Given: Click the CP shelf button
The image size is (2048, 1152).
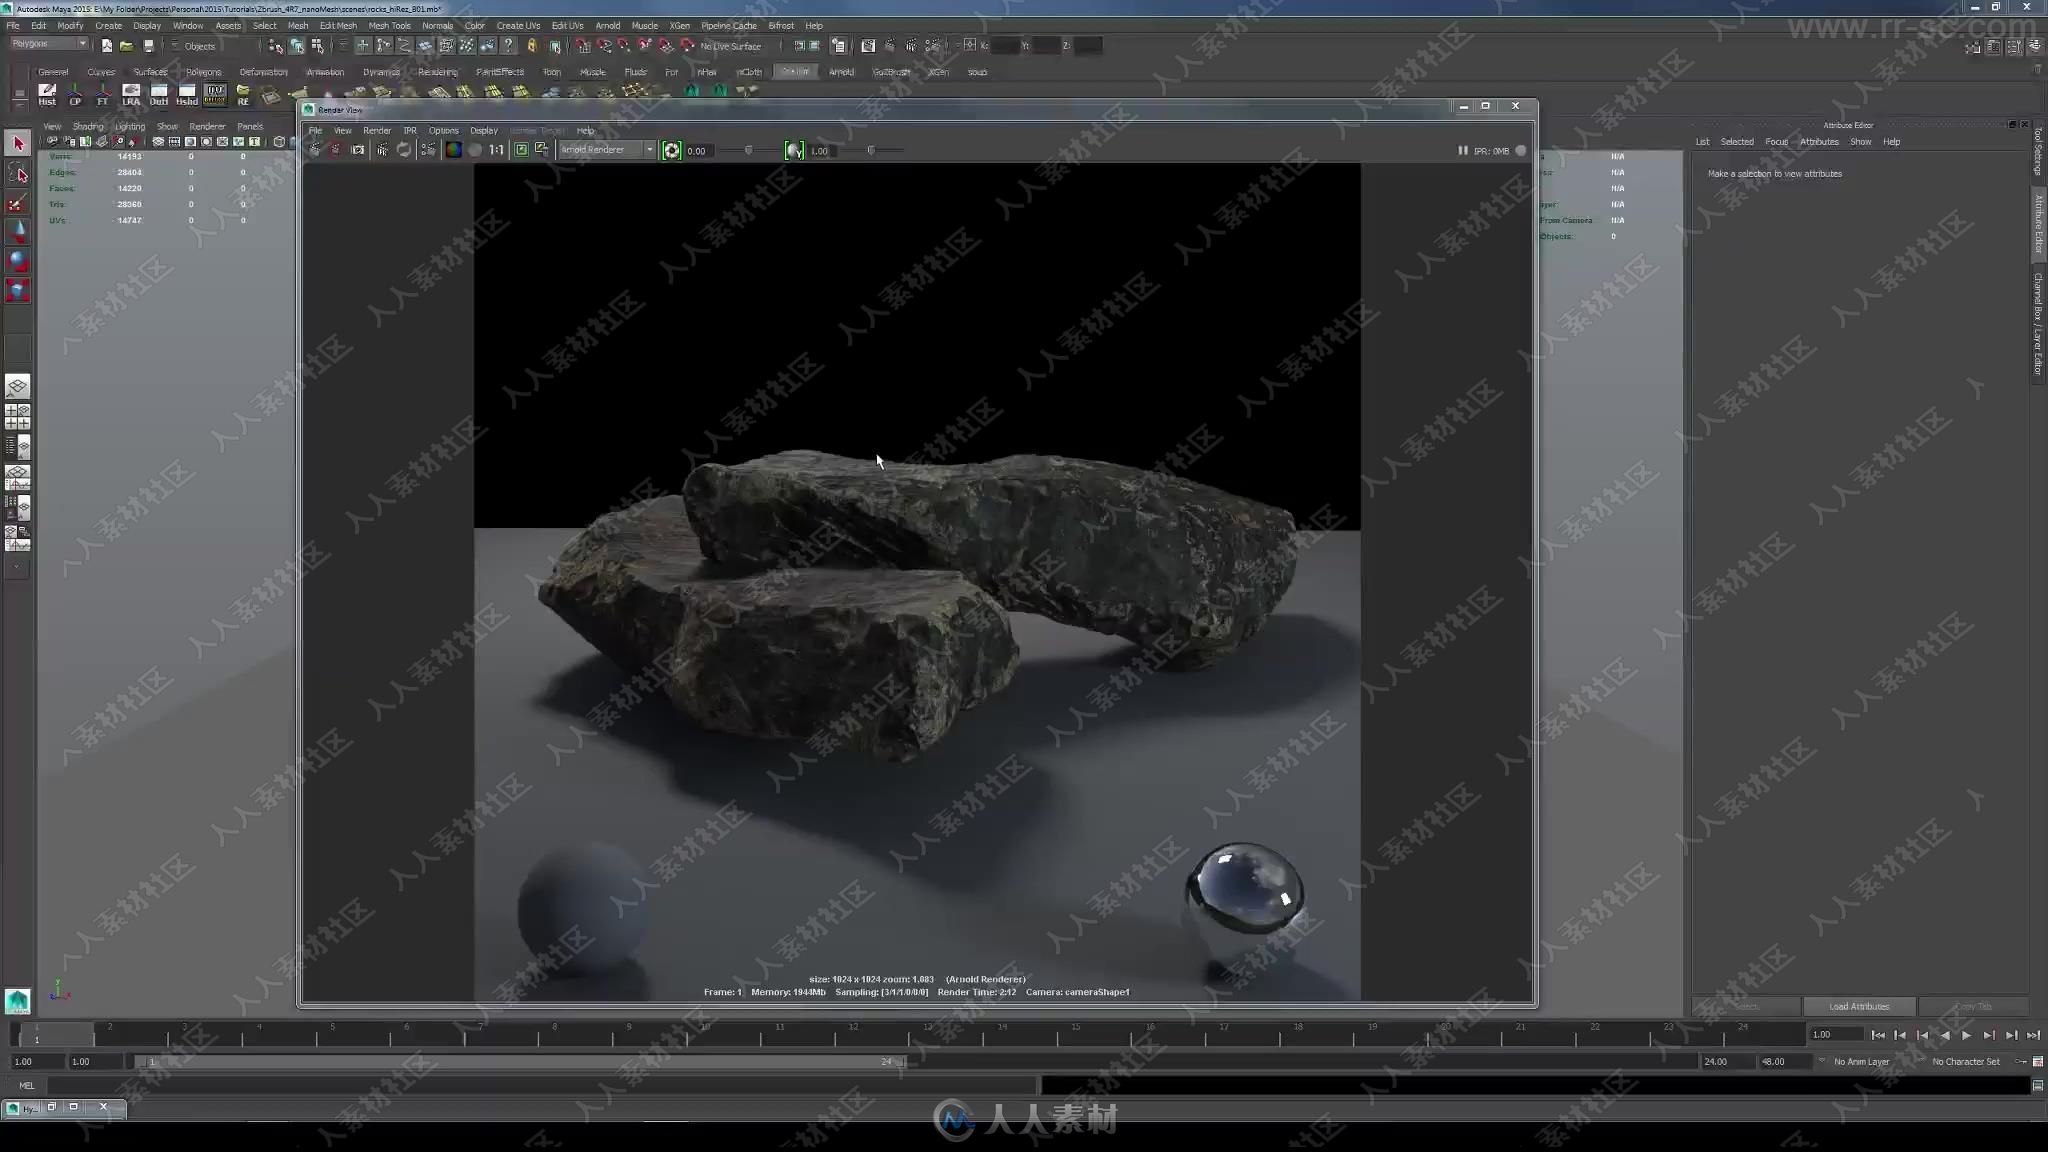Looking at the screenshot, I should coord(75,95).
